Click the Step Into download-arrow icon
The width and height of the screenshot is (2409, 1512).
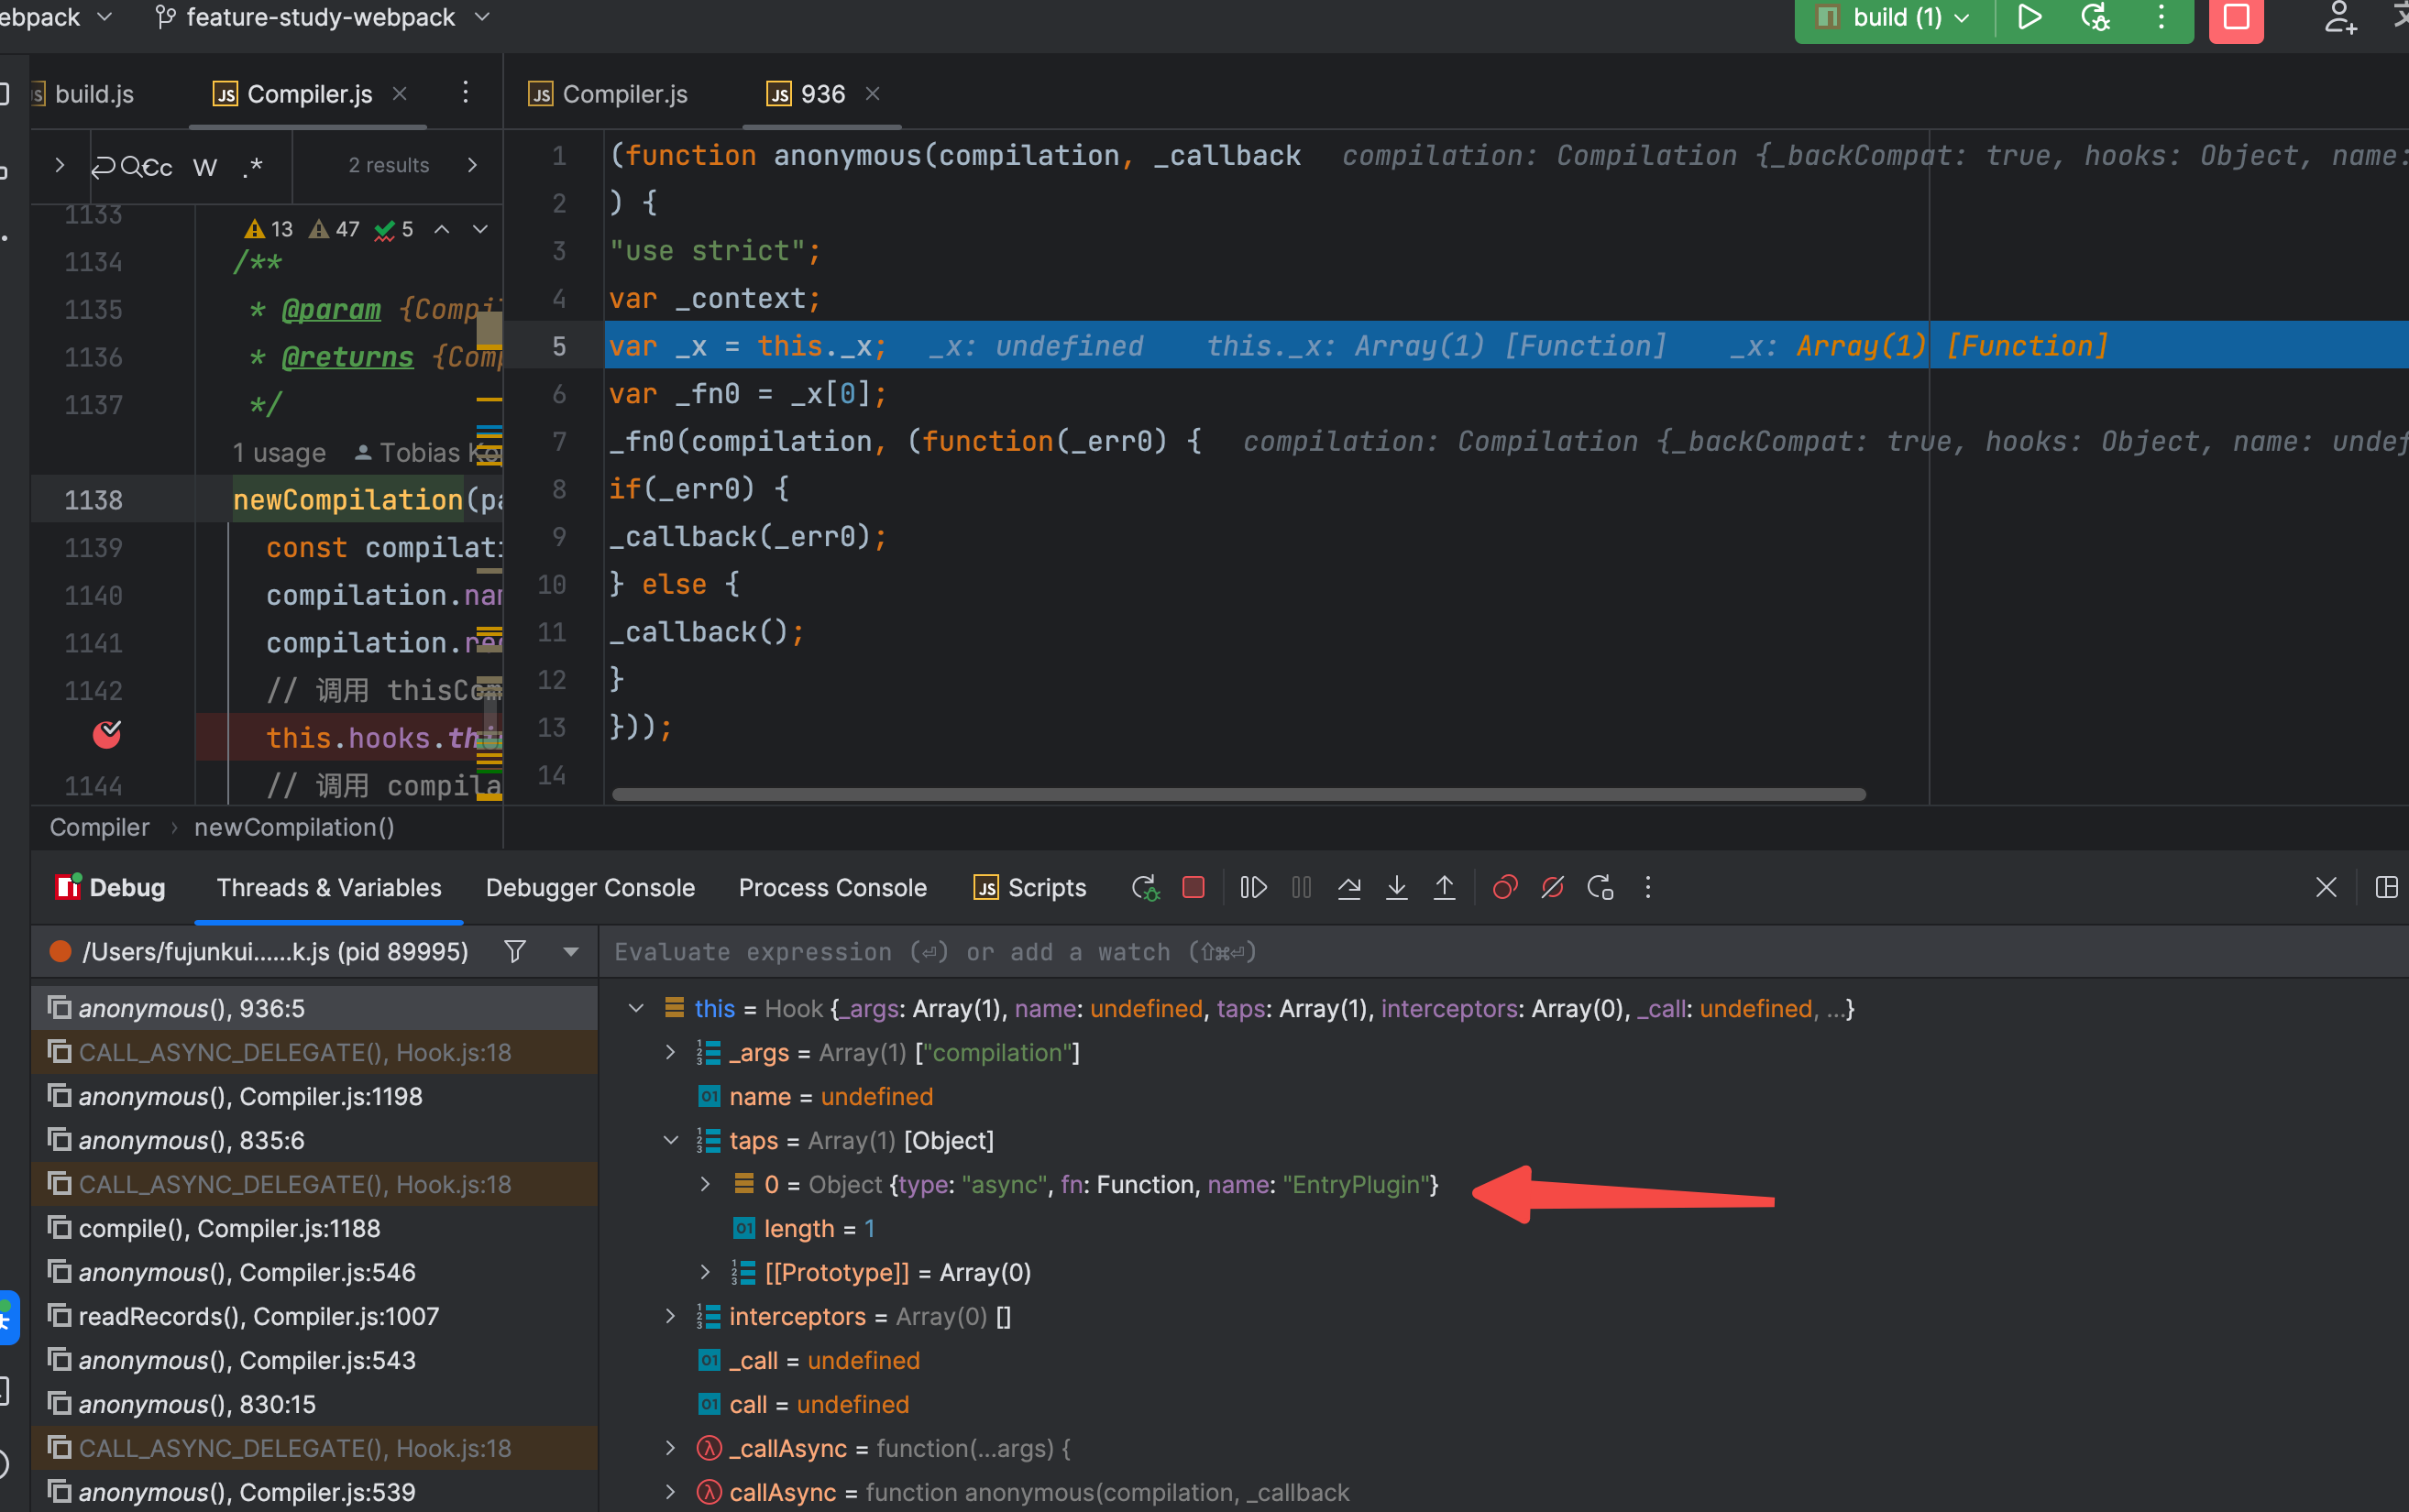[x=1397, y=887]
